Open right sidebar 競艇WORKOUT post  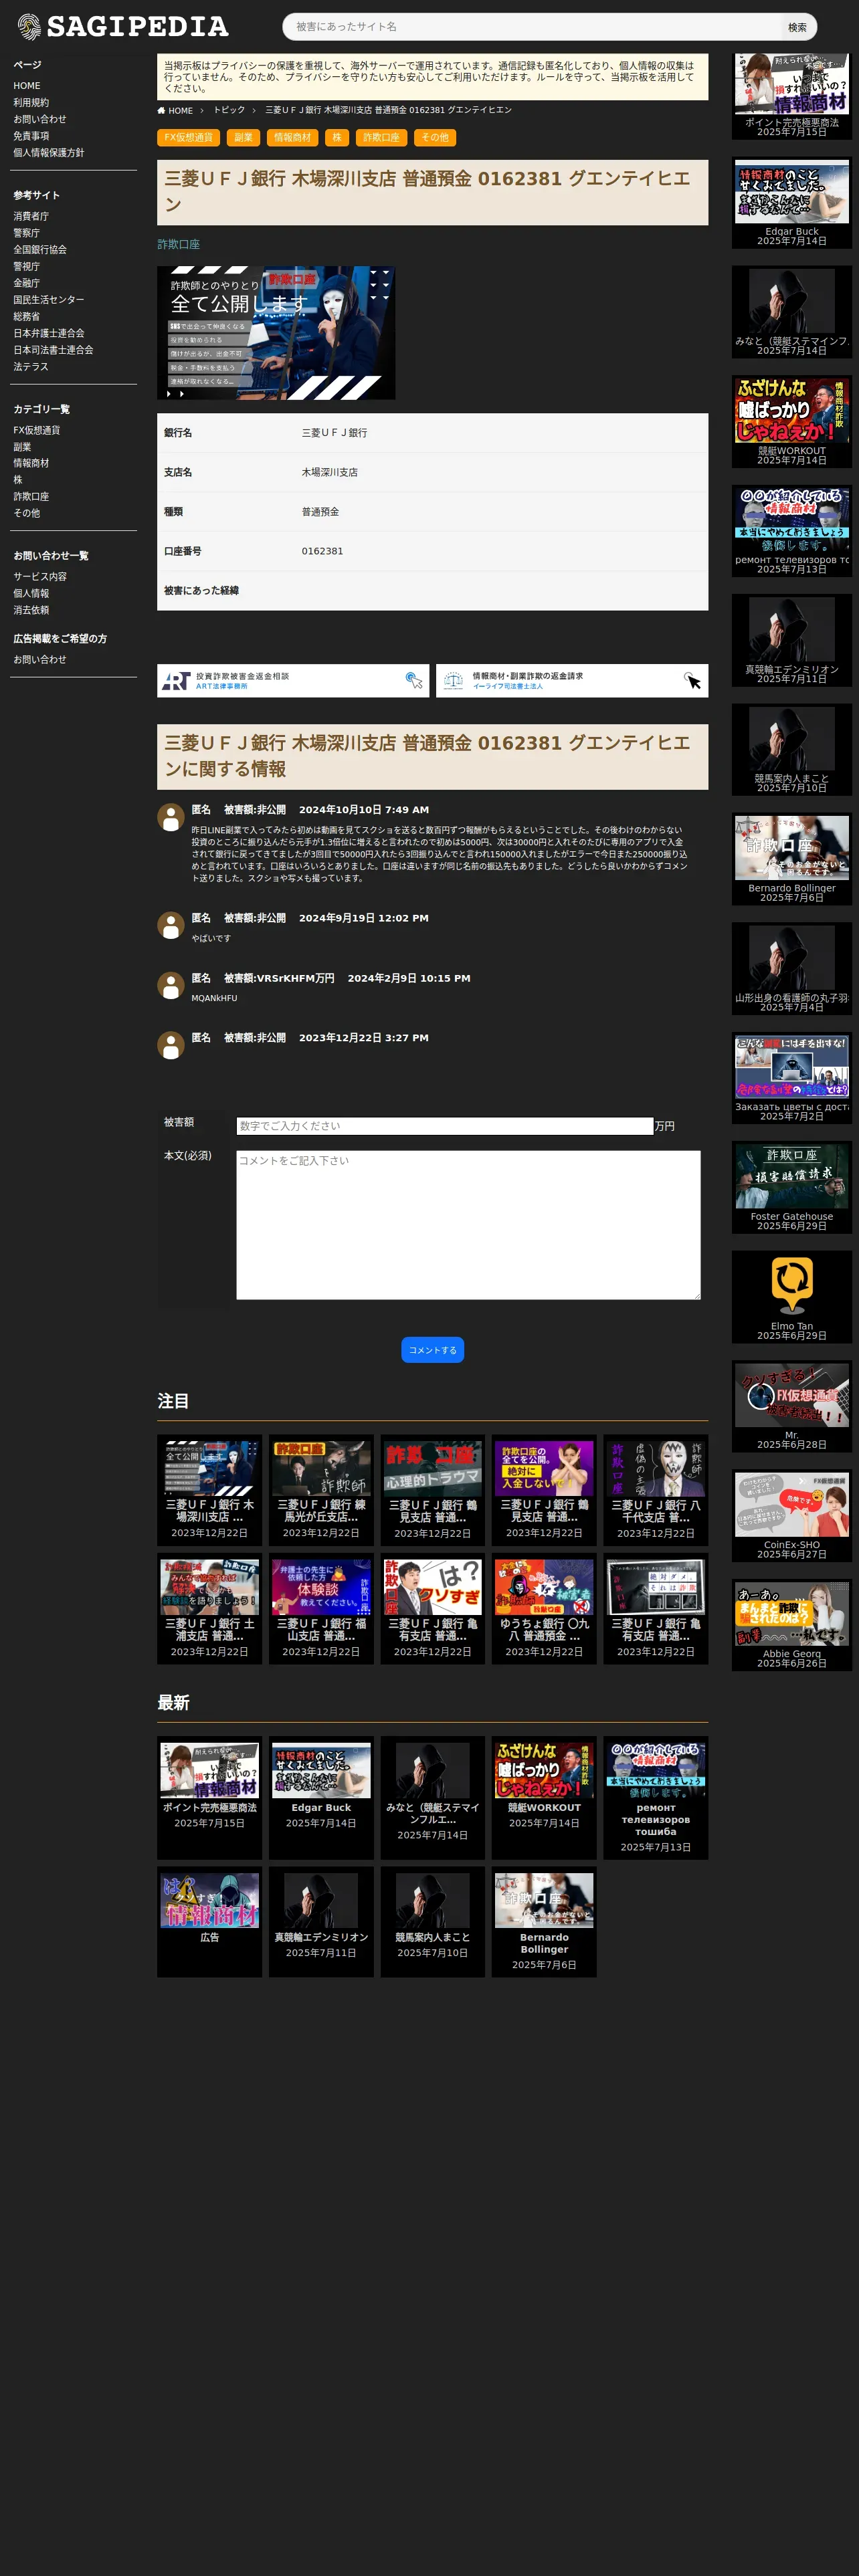[792, 422]
